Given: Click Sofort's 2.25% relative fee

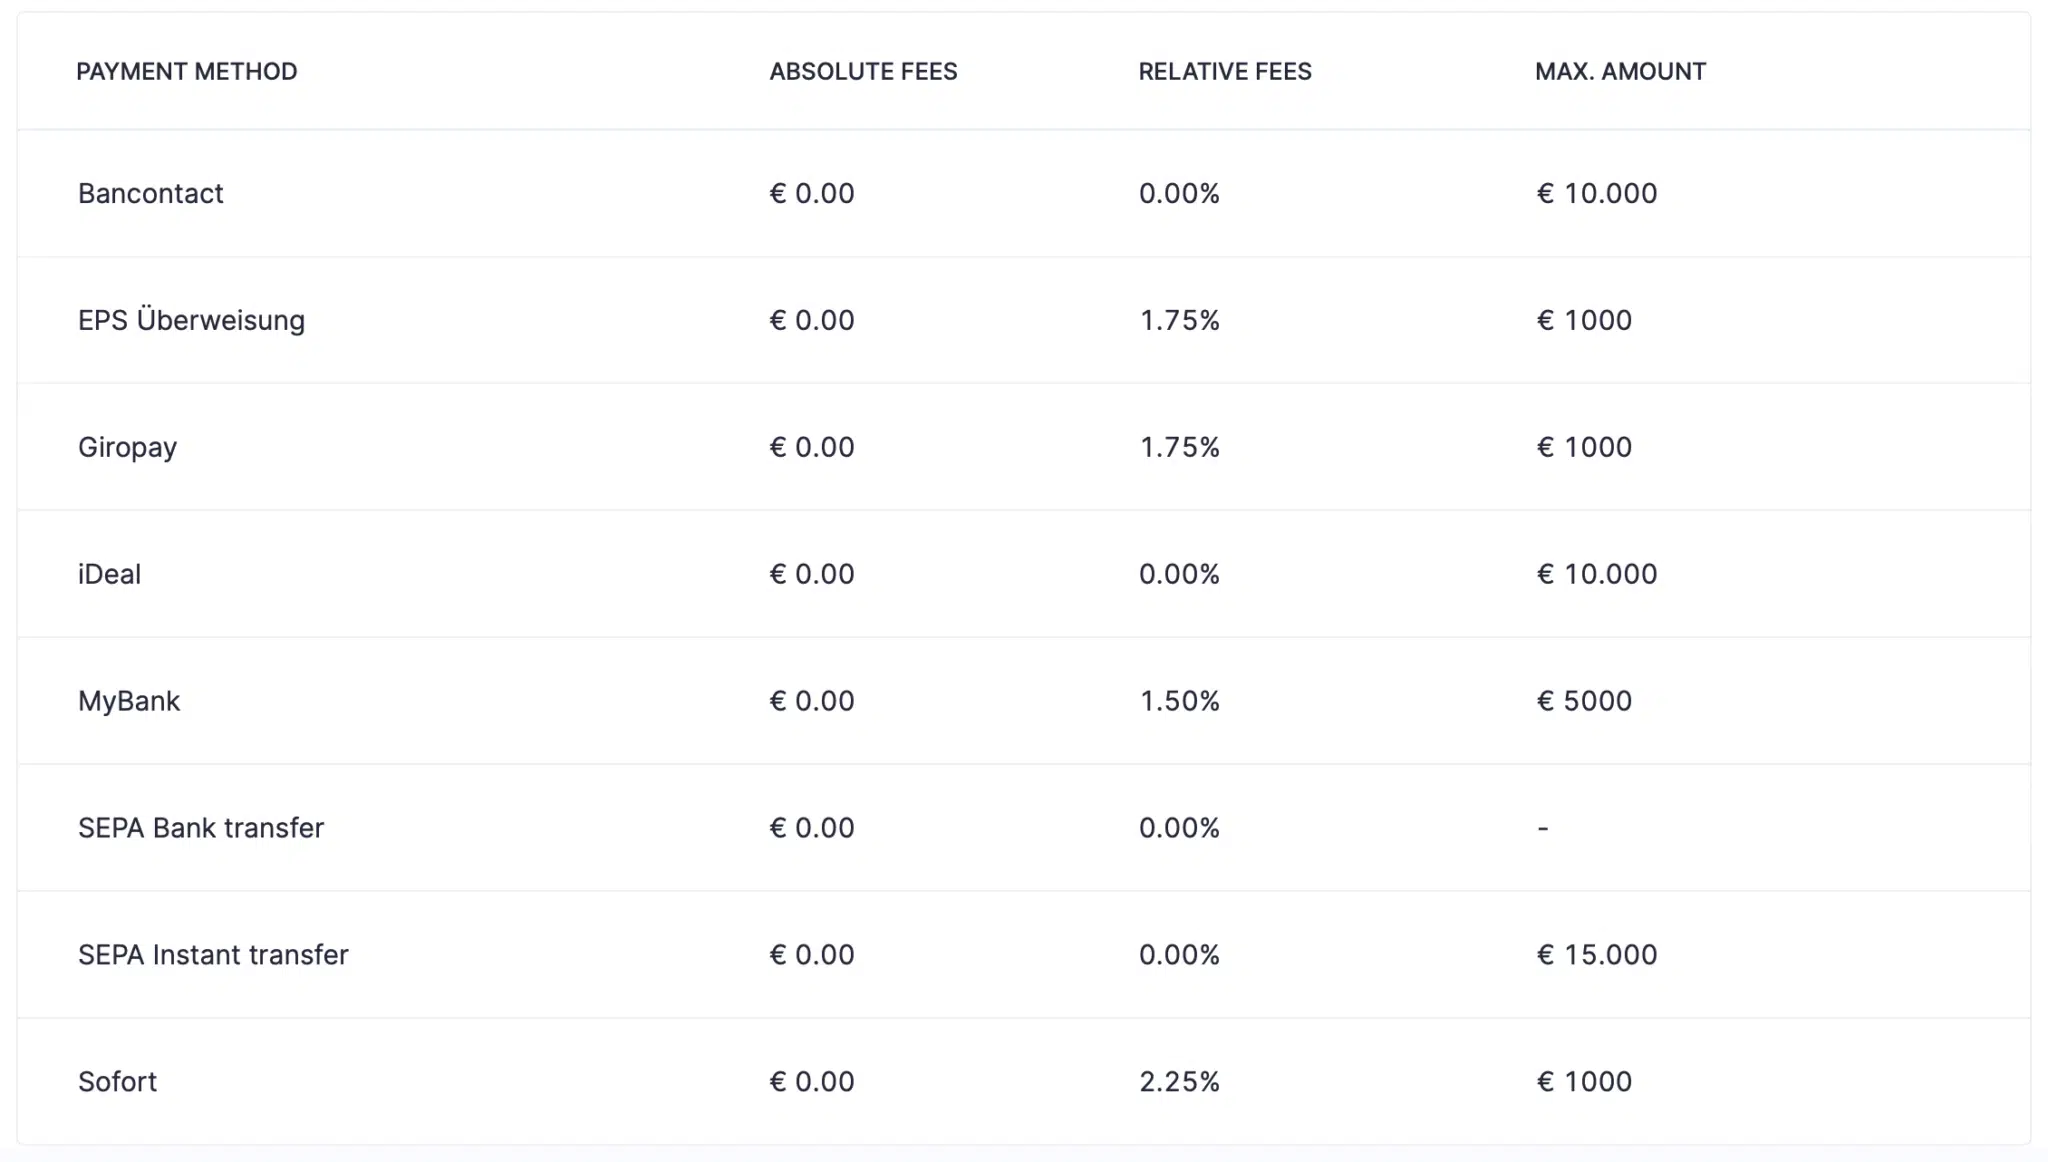Looking at the screenshot, I should click(1179, 1082).
